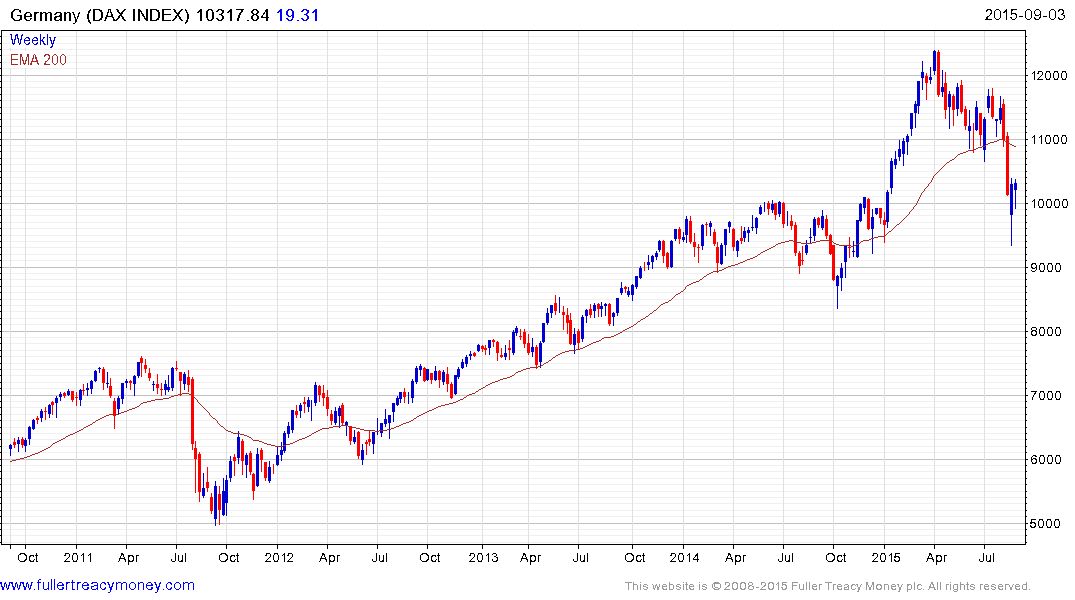Click the blue 19.31 change value
Image resolution: width=1075 pixels, height=600 pixels.
pos(298,15)
